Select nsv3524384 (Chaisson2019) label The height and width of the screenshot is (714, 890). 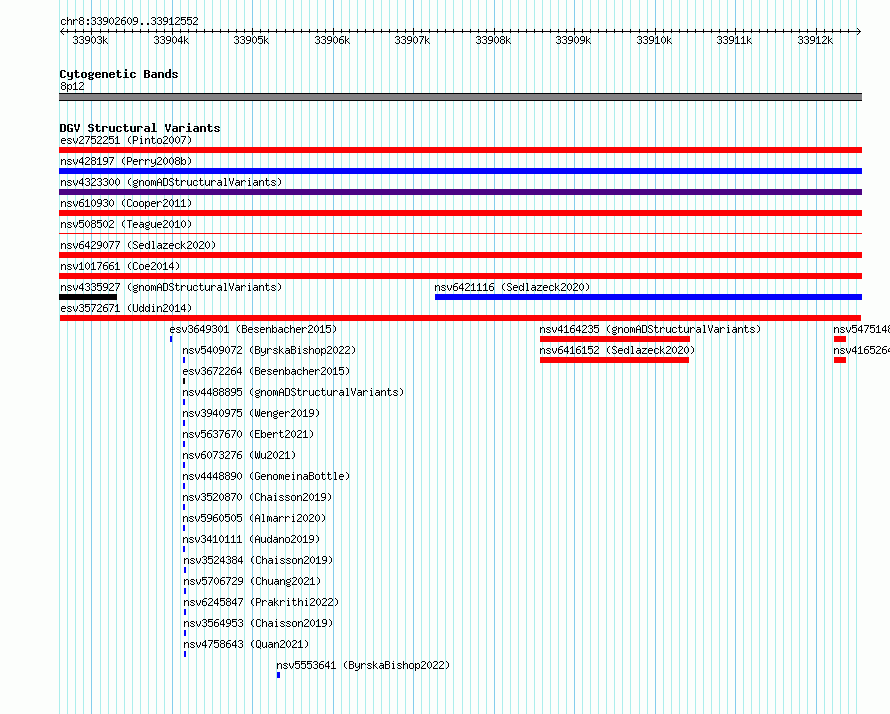coord(258,560)
